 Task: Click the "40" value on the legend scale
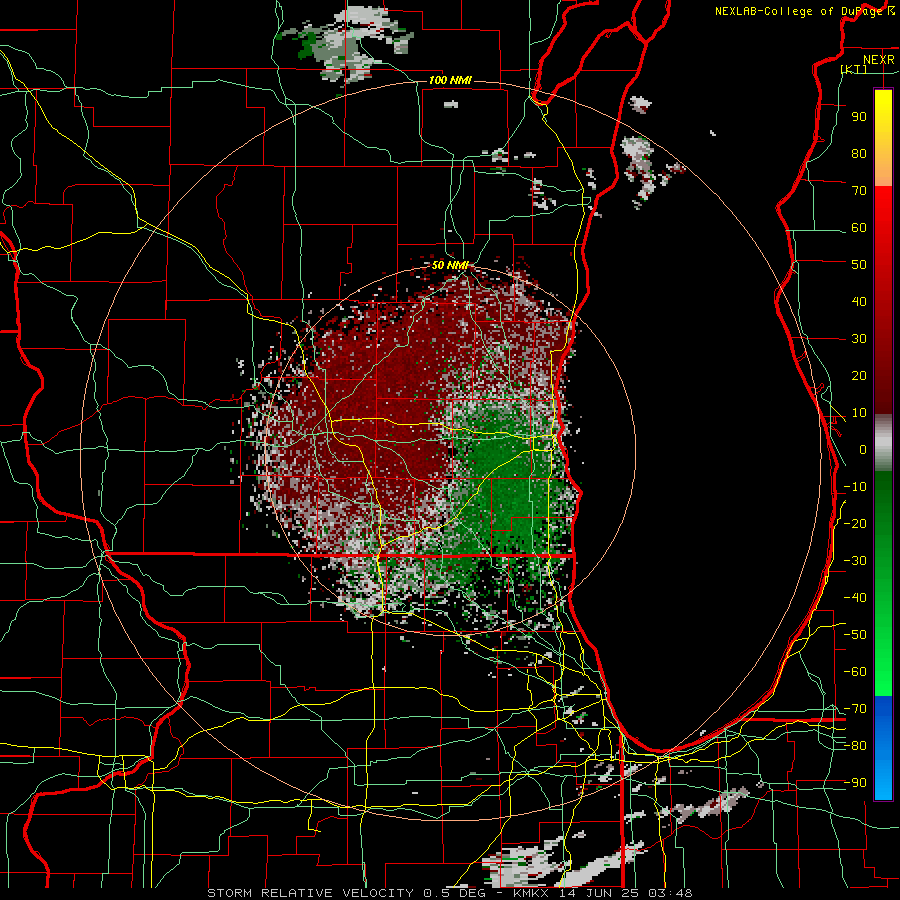pos(859,302)
